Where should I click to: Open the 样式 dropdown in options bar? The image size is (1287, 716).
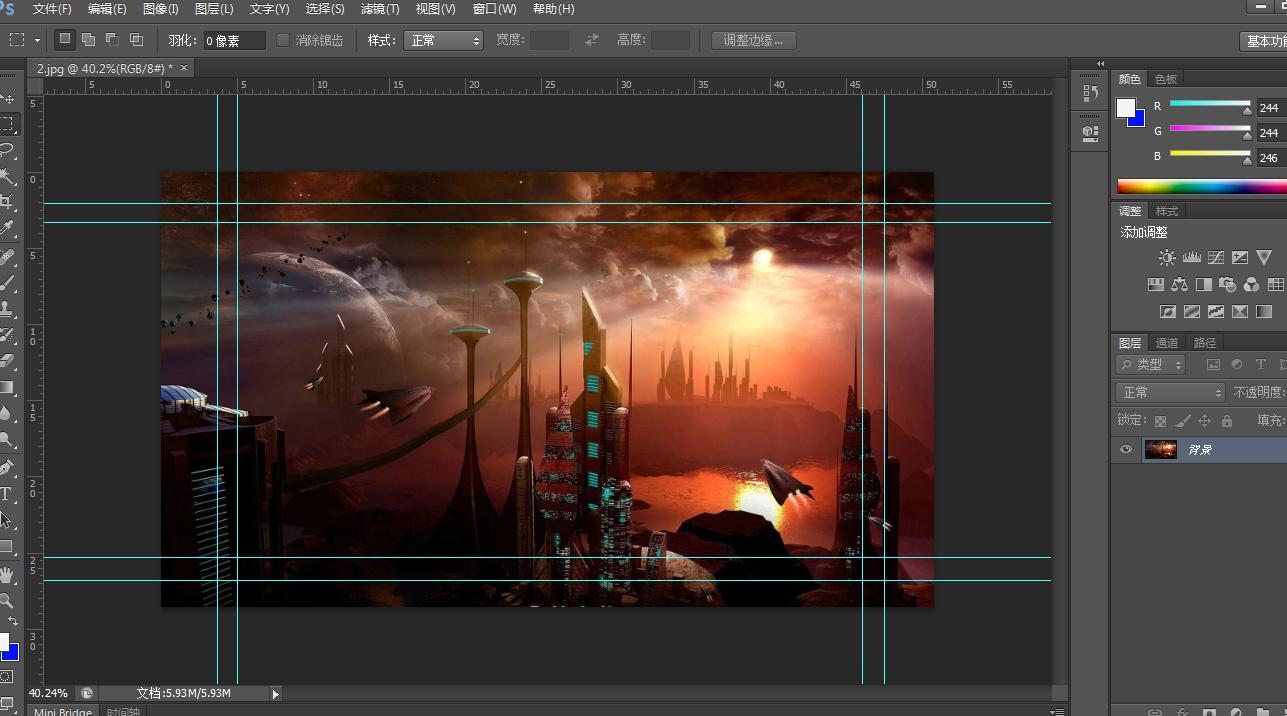tap(443, 41)
